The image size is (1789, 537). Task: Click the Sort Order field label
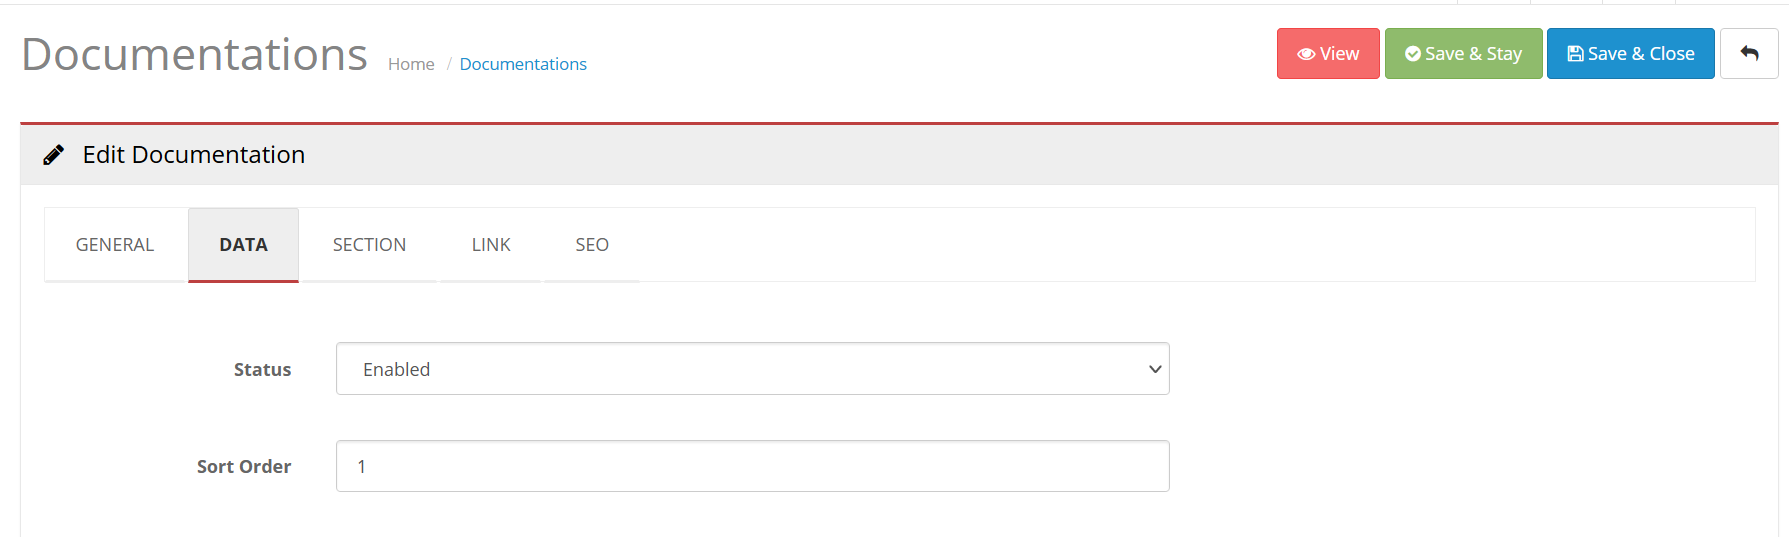point(244,467)
